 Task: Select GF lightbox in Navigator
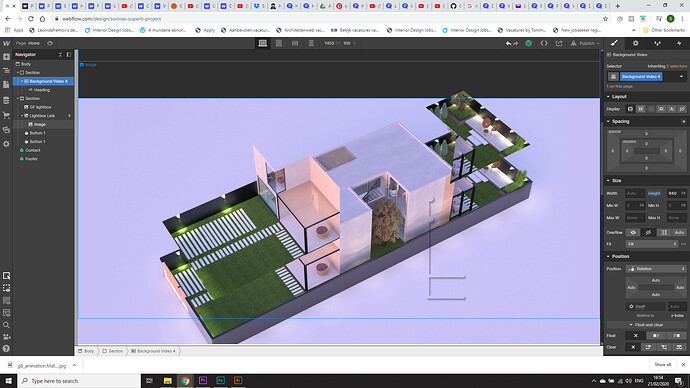tap(40, 107)
